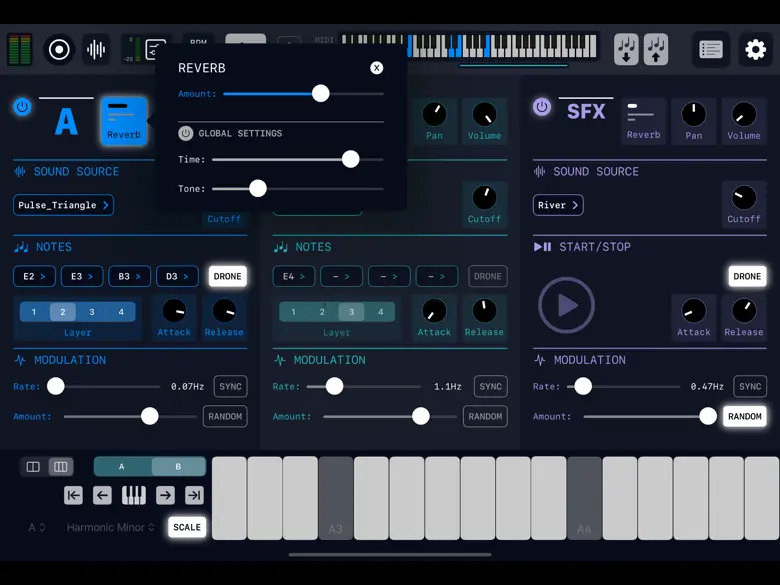Open the waveform audio icon
The width and height of the screenshot is (780, 585).
(x=97, y=49)
